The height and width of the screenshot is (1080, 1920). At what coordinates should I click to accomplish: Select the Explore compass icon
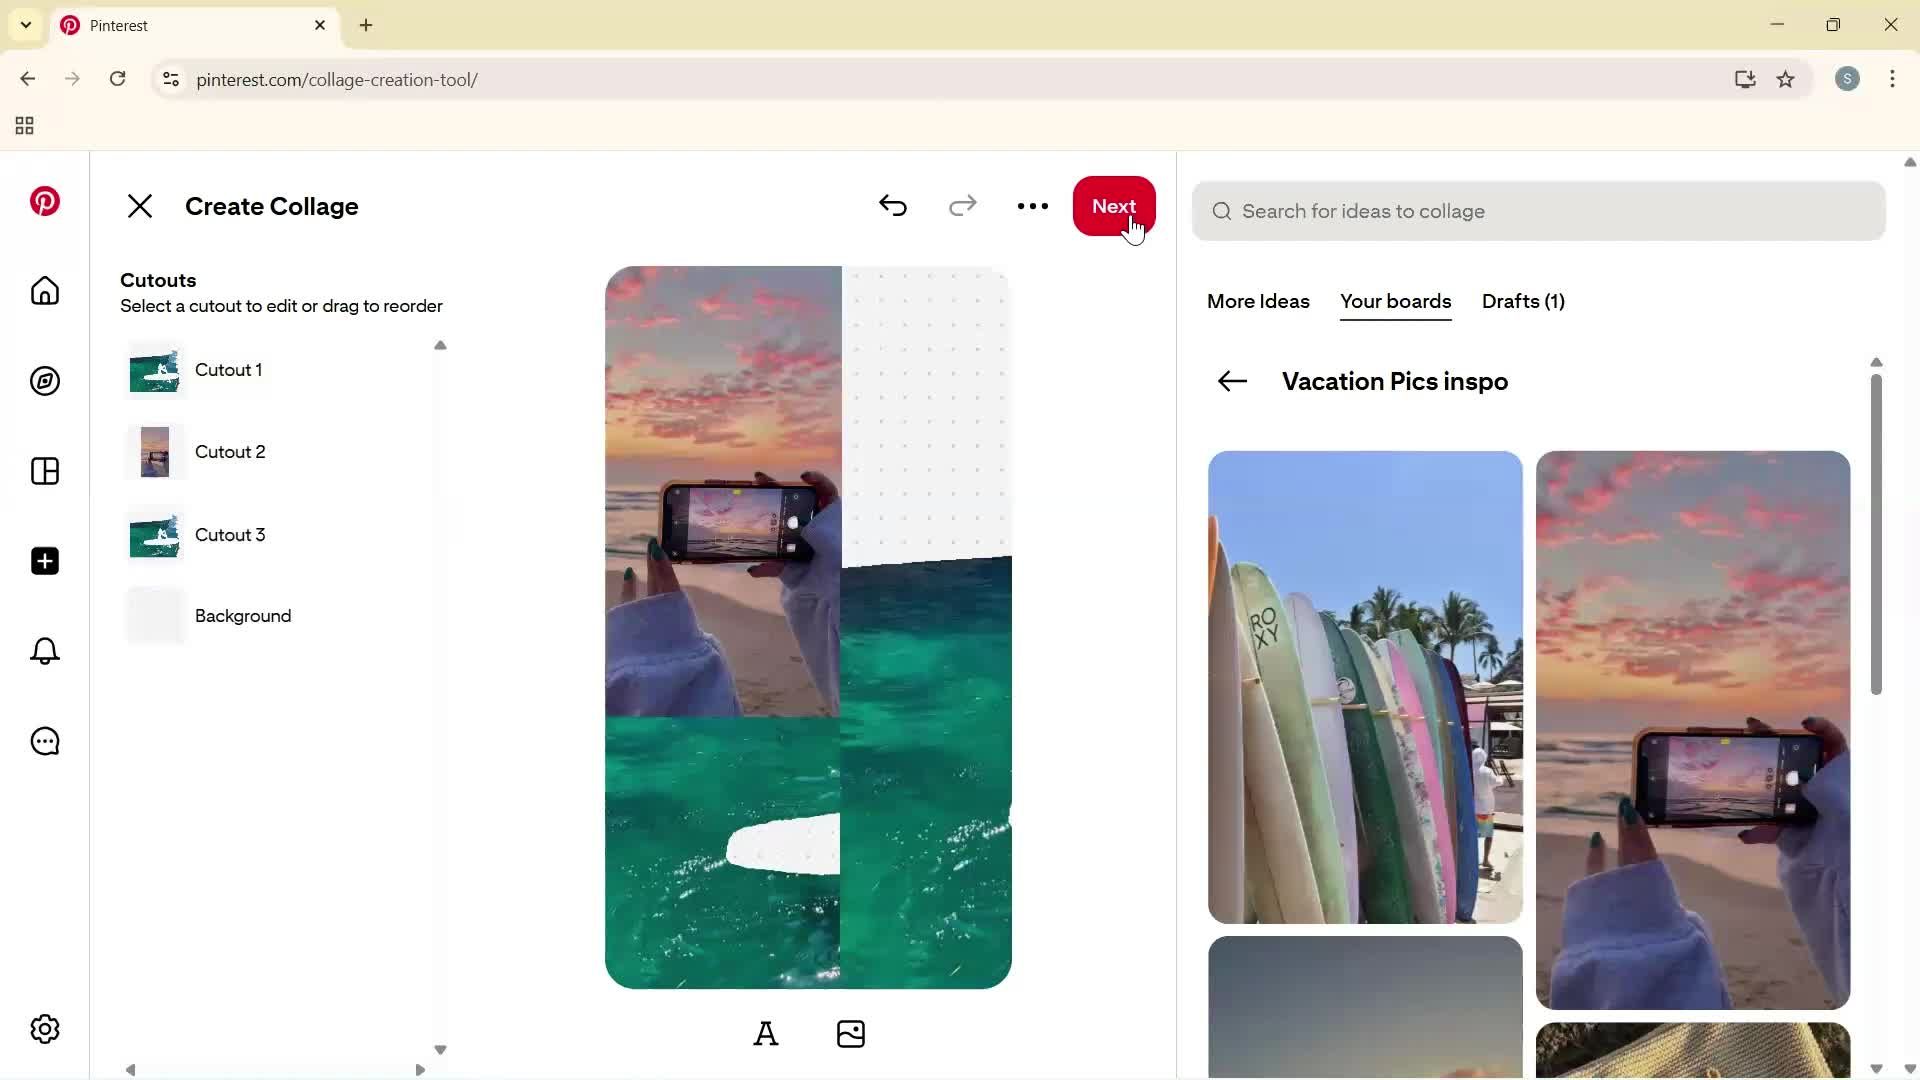coord(44,381)
